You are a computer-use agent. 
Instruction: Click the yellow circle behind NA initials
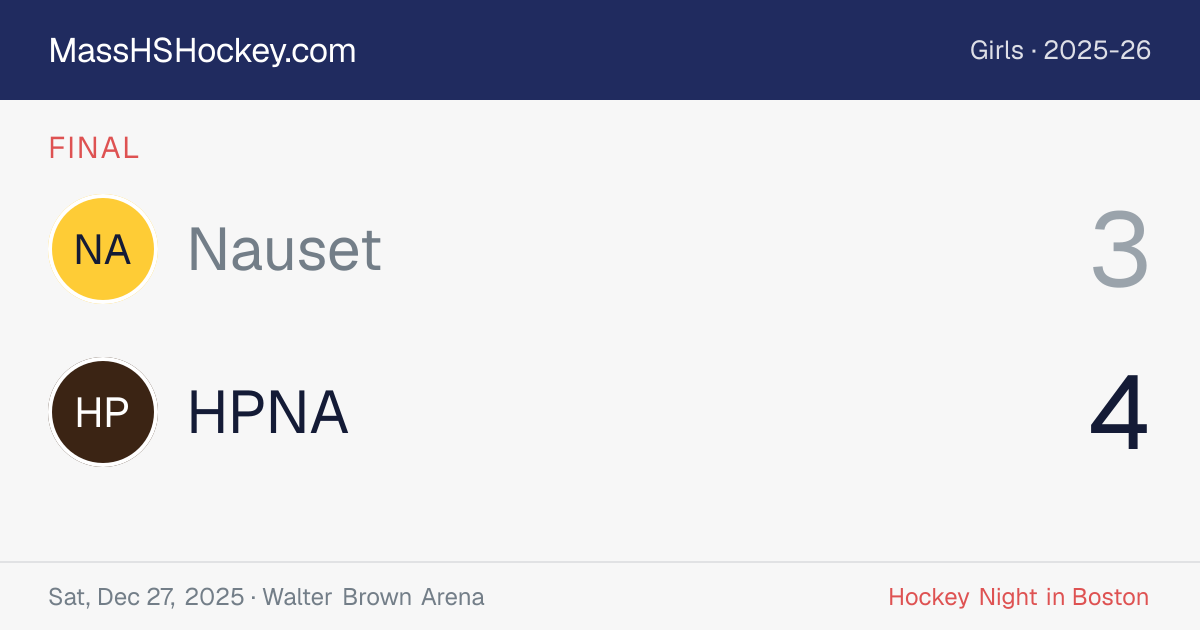click(x=103, y=249)
